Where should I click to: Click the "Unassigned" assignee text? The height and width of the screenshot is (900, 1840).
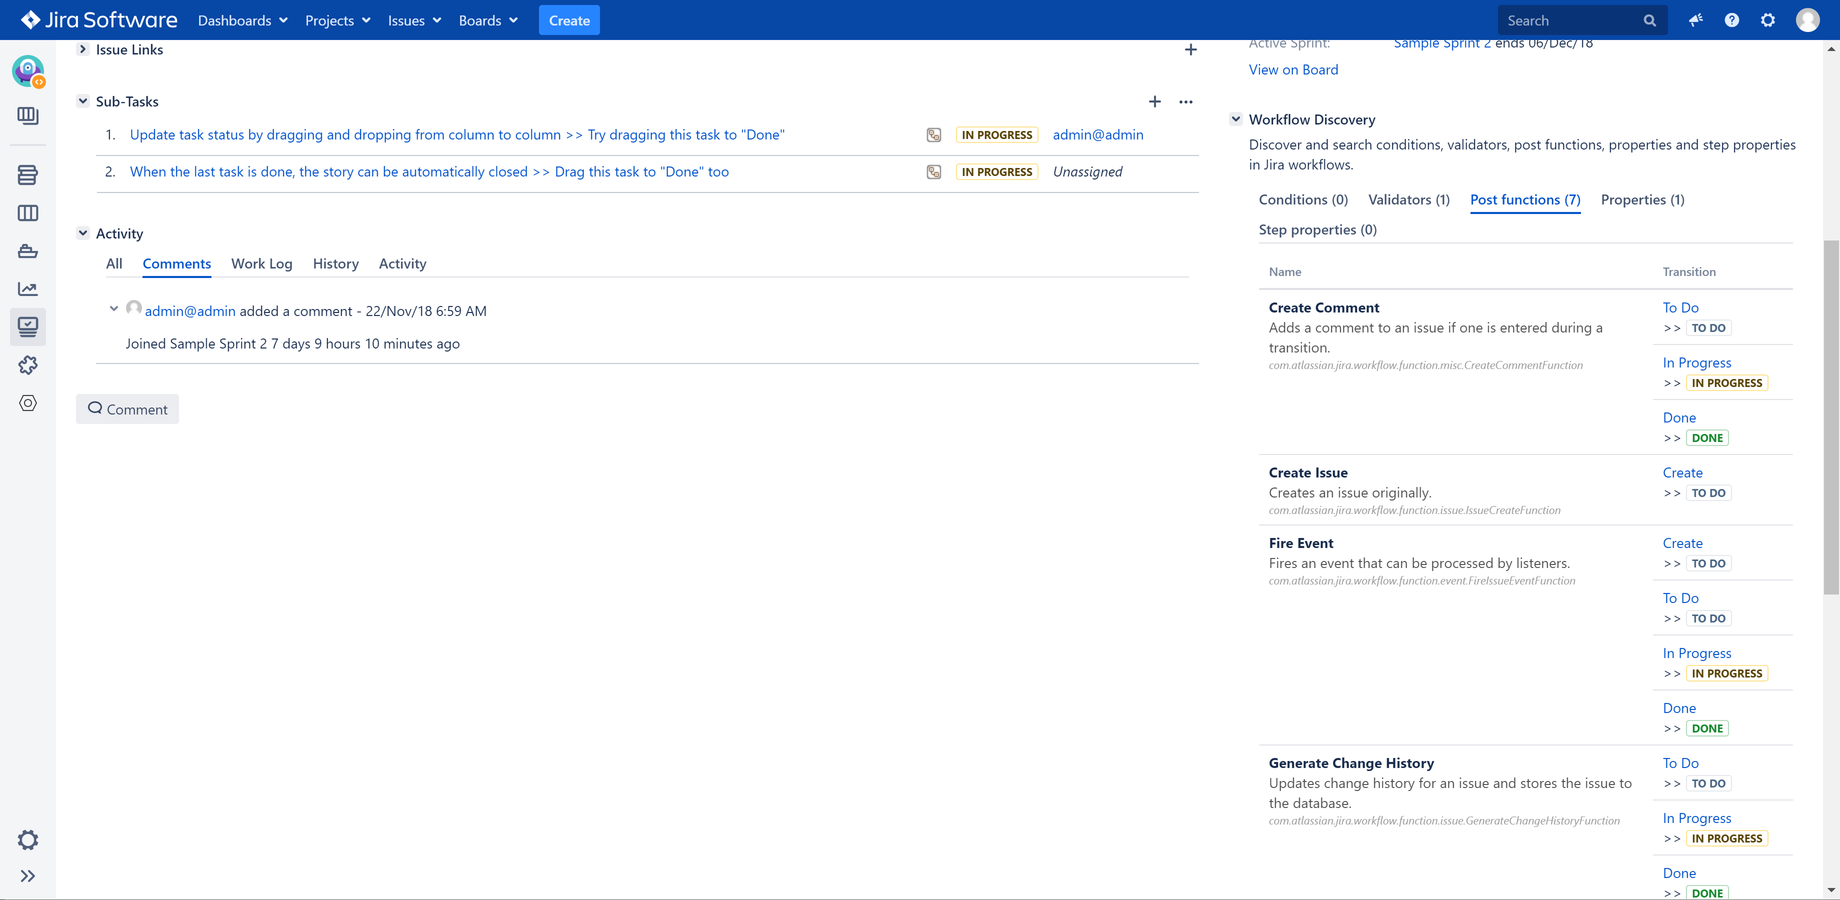(1087, 172)
